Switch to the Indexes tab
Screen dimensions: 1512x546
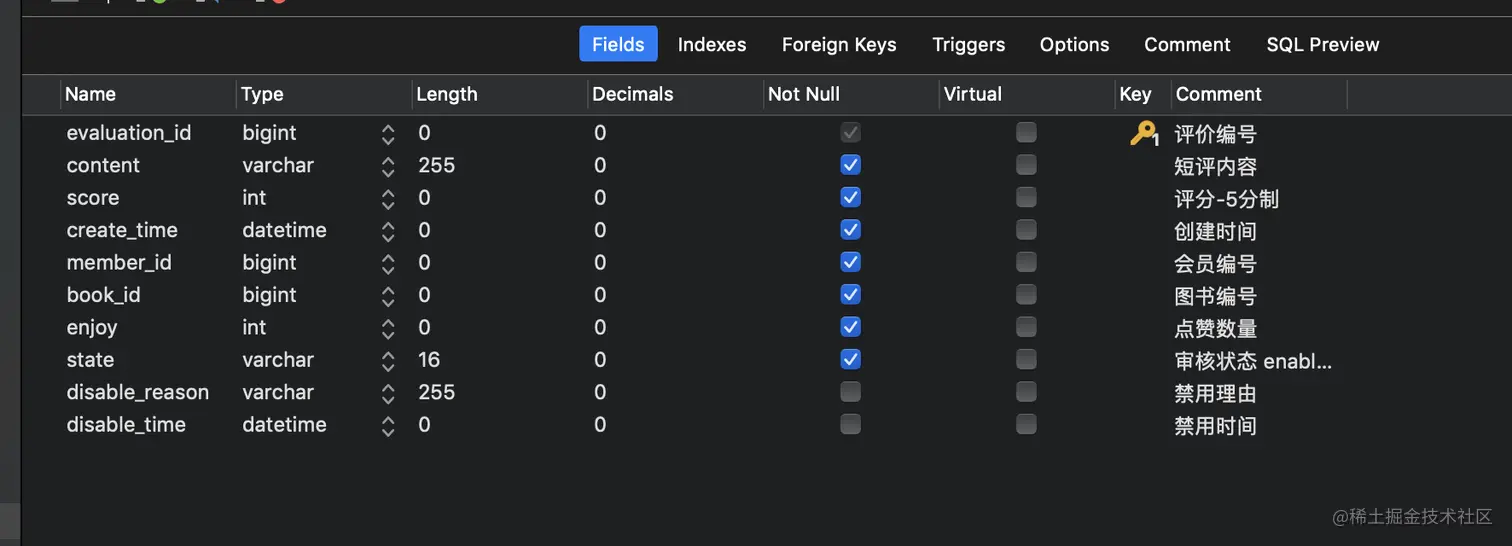[x=712, y=44]
